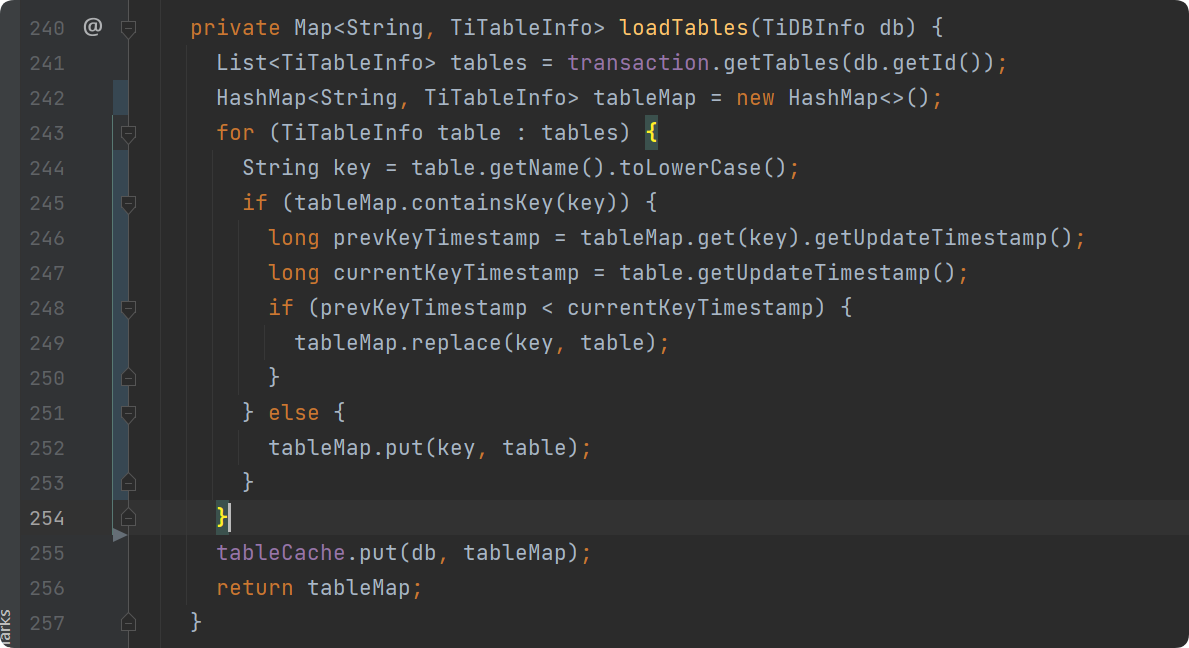This screenshot has width=1189, height=648.
Task: Collapse the else block fold marker
Action: [128, 413]
